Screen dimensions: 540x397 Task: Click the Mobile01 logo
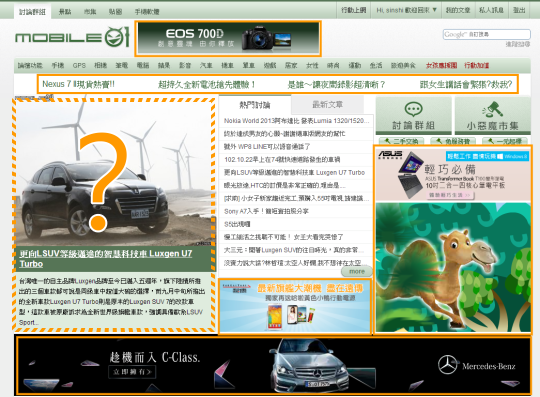(72, 37)
